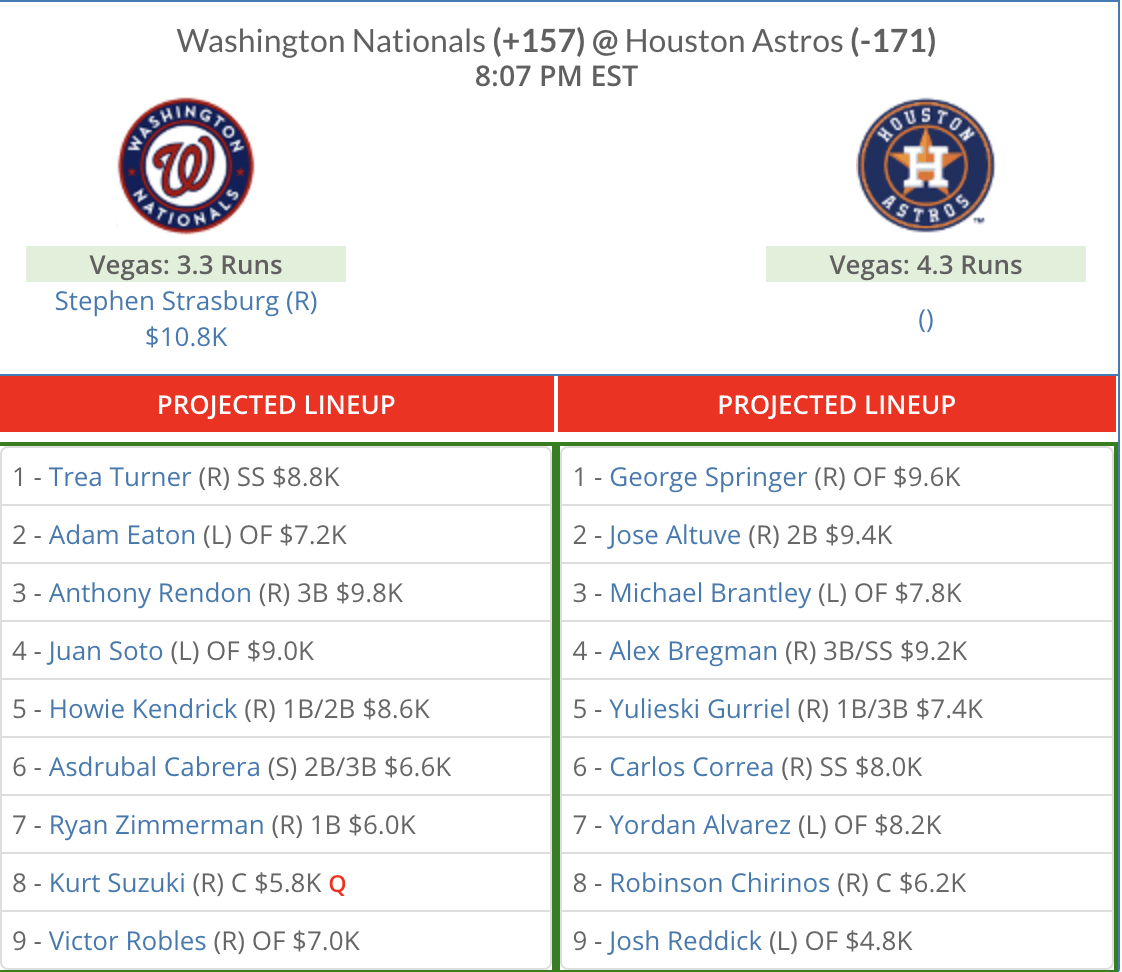This screenshot has height=972, width=1122.
Task: Select Jose Altuve in Astros lineup
Action: [674, 535]
